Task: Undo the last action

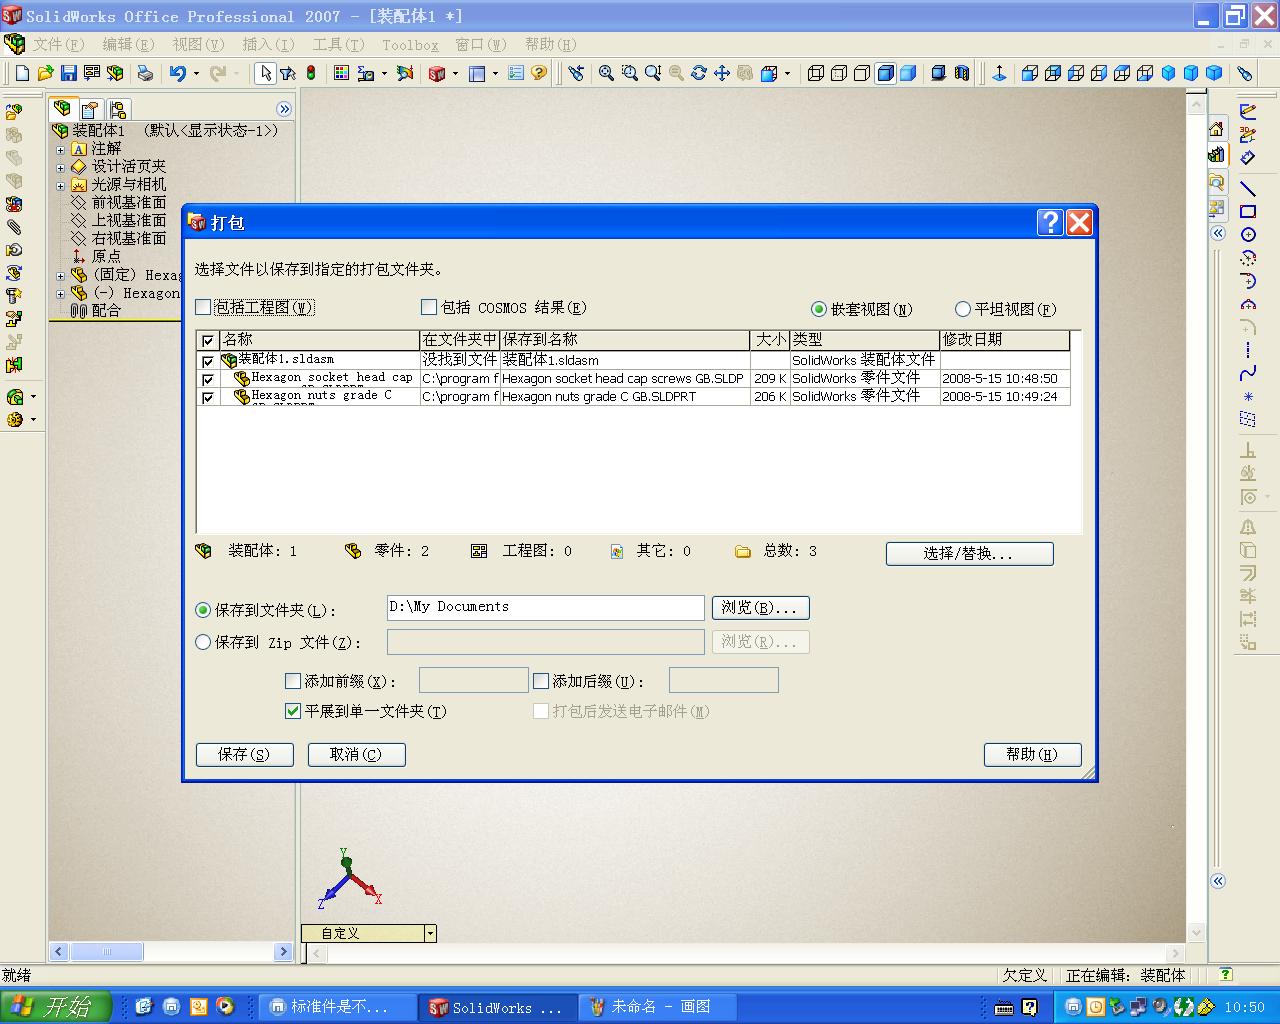Action: [x=178, y=73]
